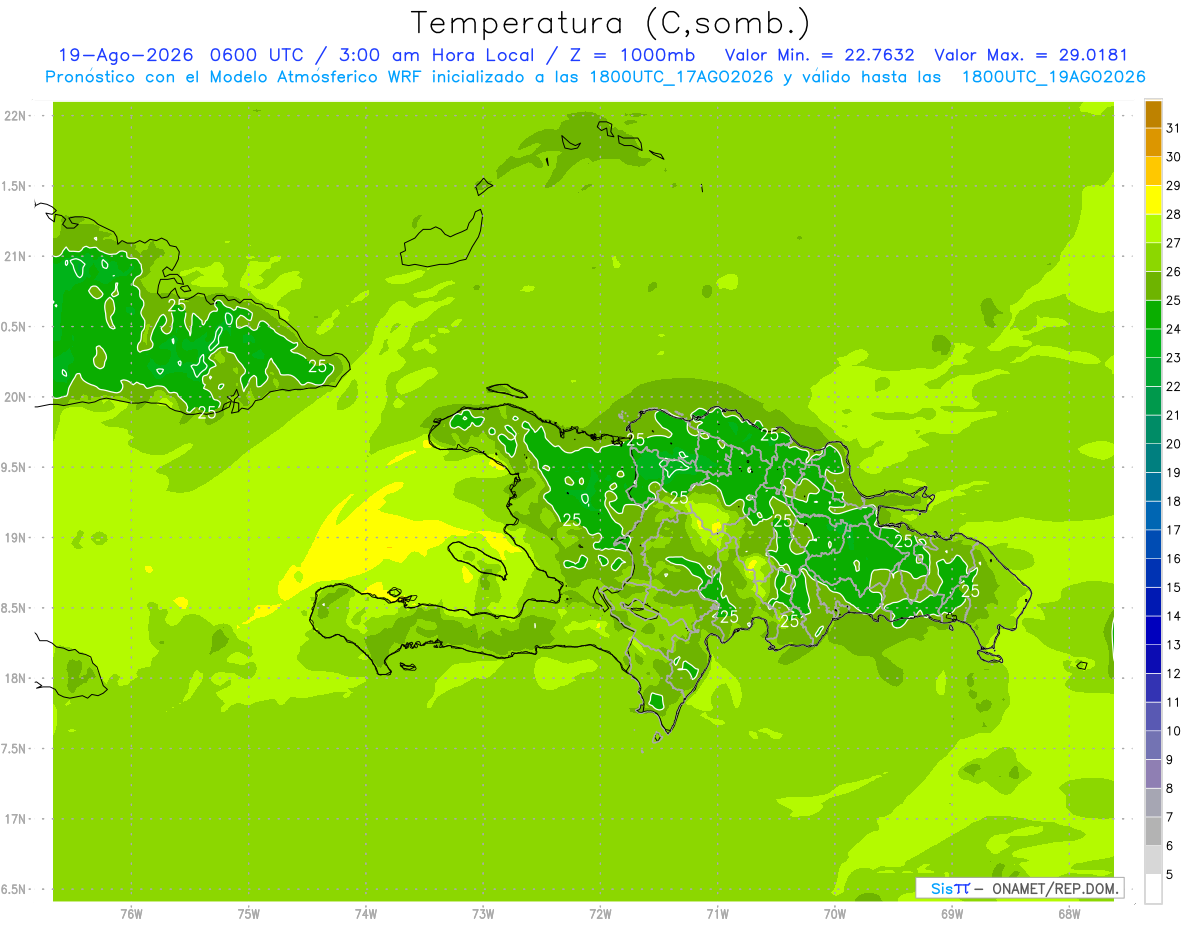Click the '22N' latitude label
This screenshot has height=927, width=1200.
point(14,116)
